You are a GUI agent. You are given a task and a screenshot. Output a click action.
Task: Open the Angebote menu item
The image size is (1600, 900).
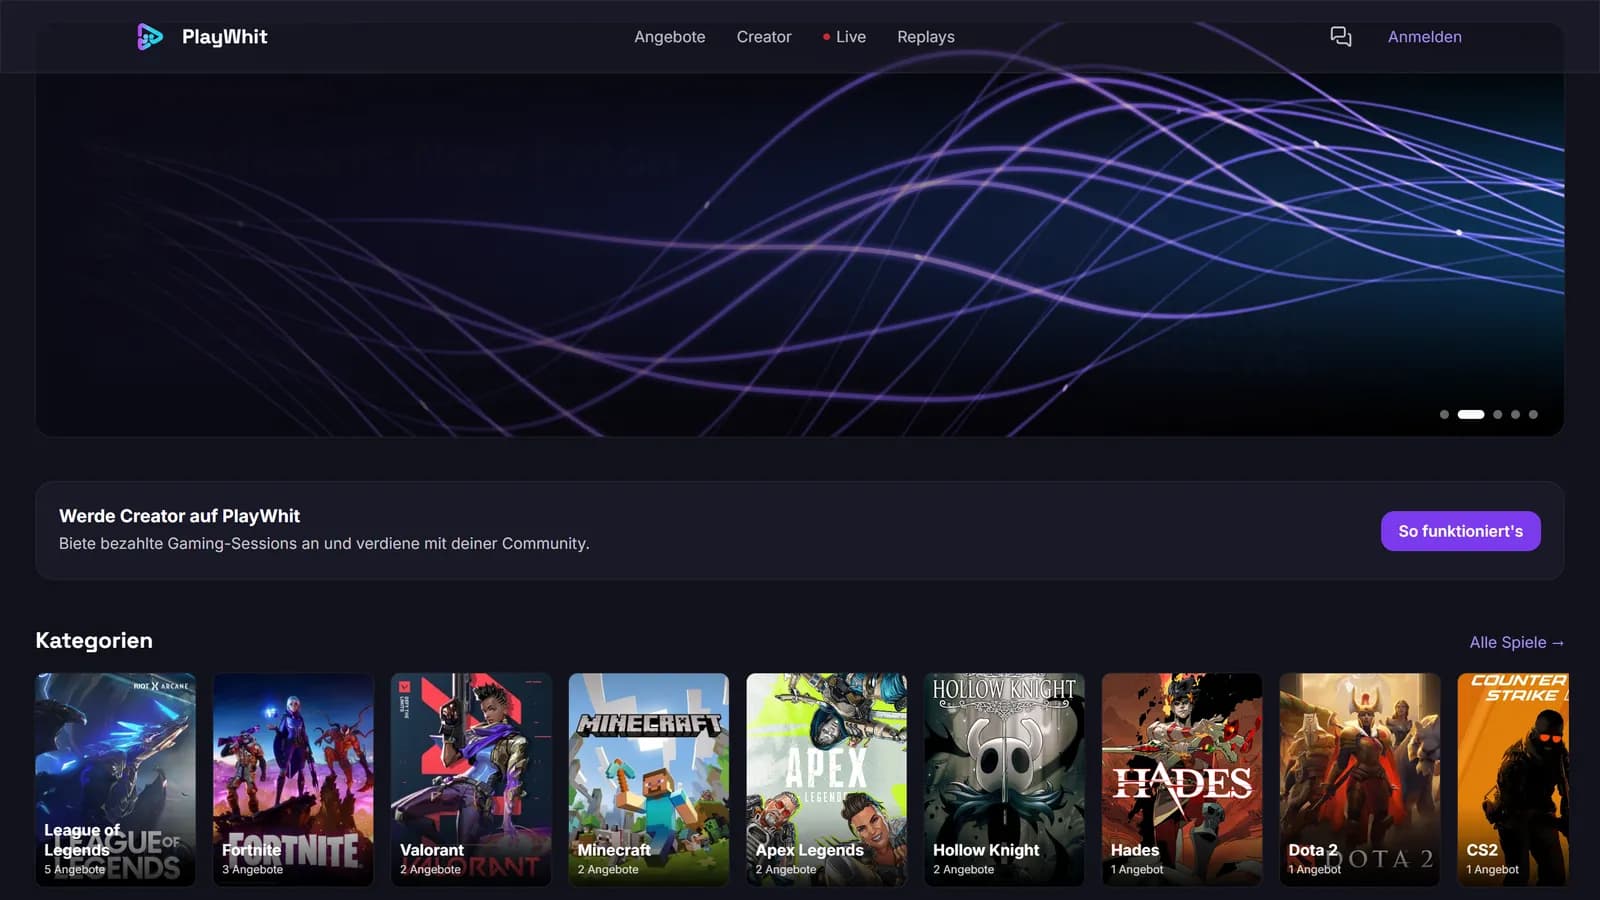click(669, 37)
